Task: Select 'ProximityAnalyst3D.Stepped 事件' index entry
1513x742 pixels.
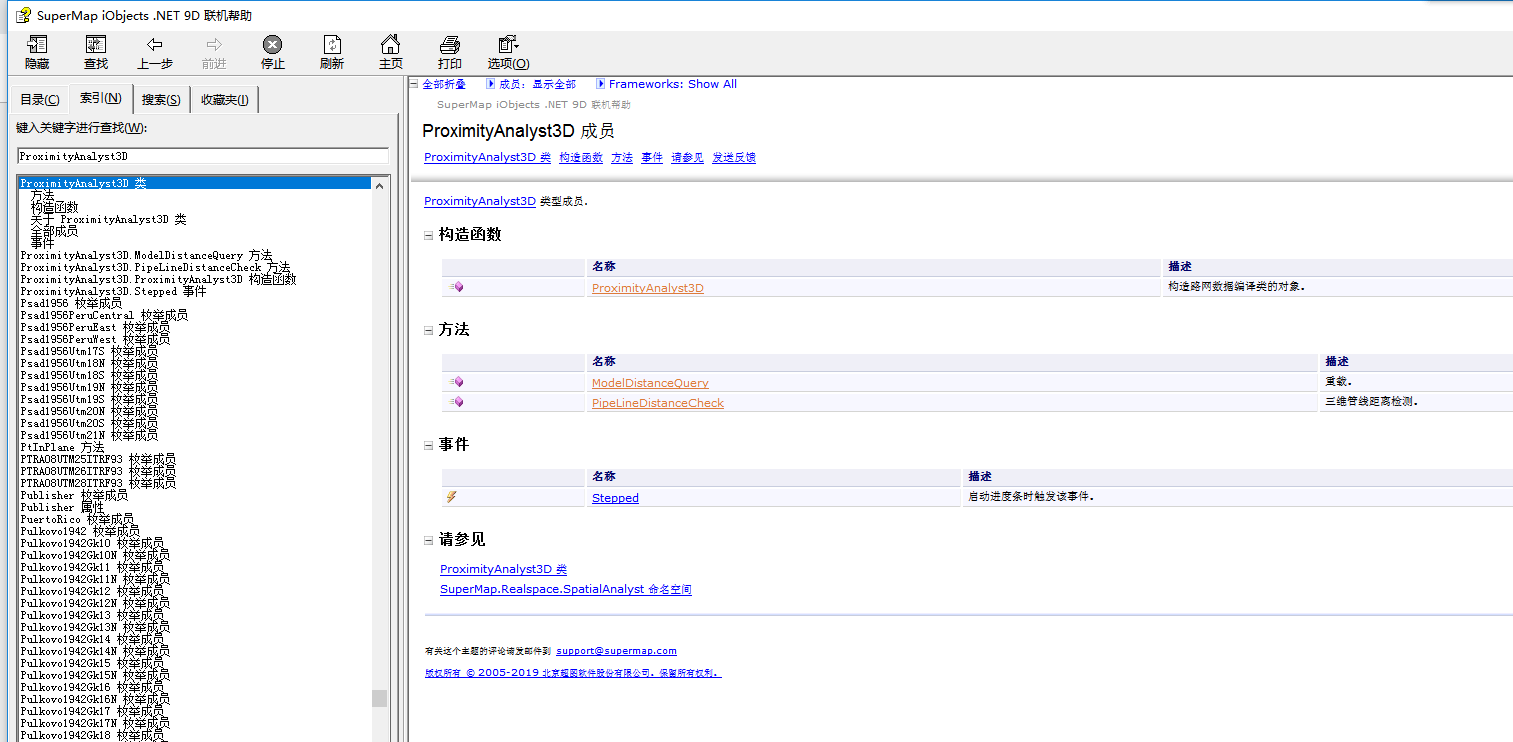Action: pyautogui.click(x=113, y=291)
